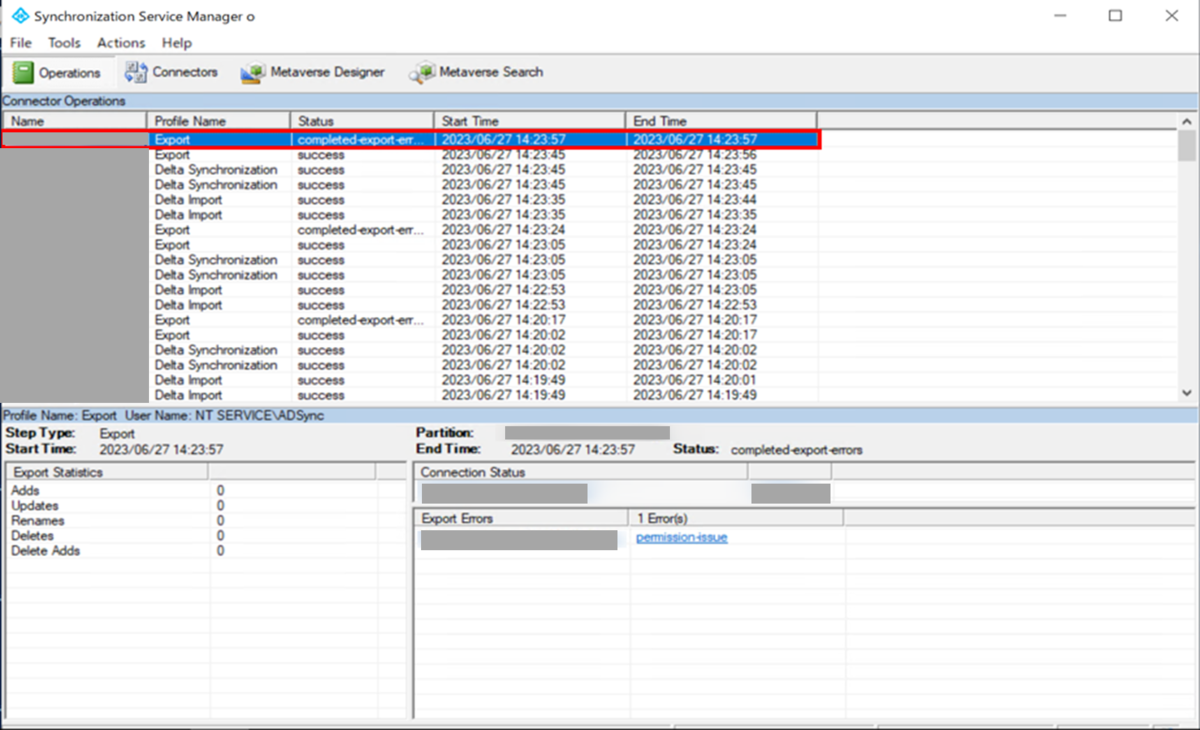Select the failed Export run started 14:20:17
The image size is (1200, 730).
tap(411, 320)
